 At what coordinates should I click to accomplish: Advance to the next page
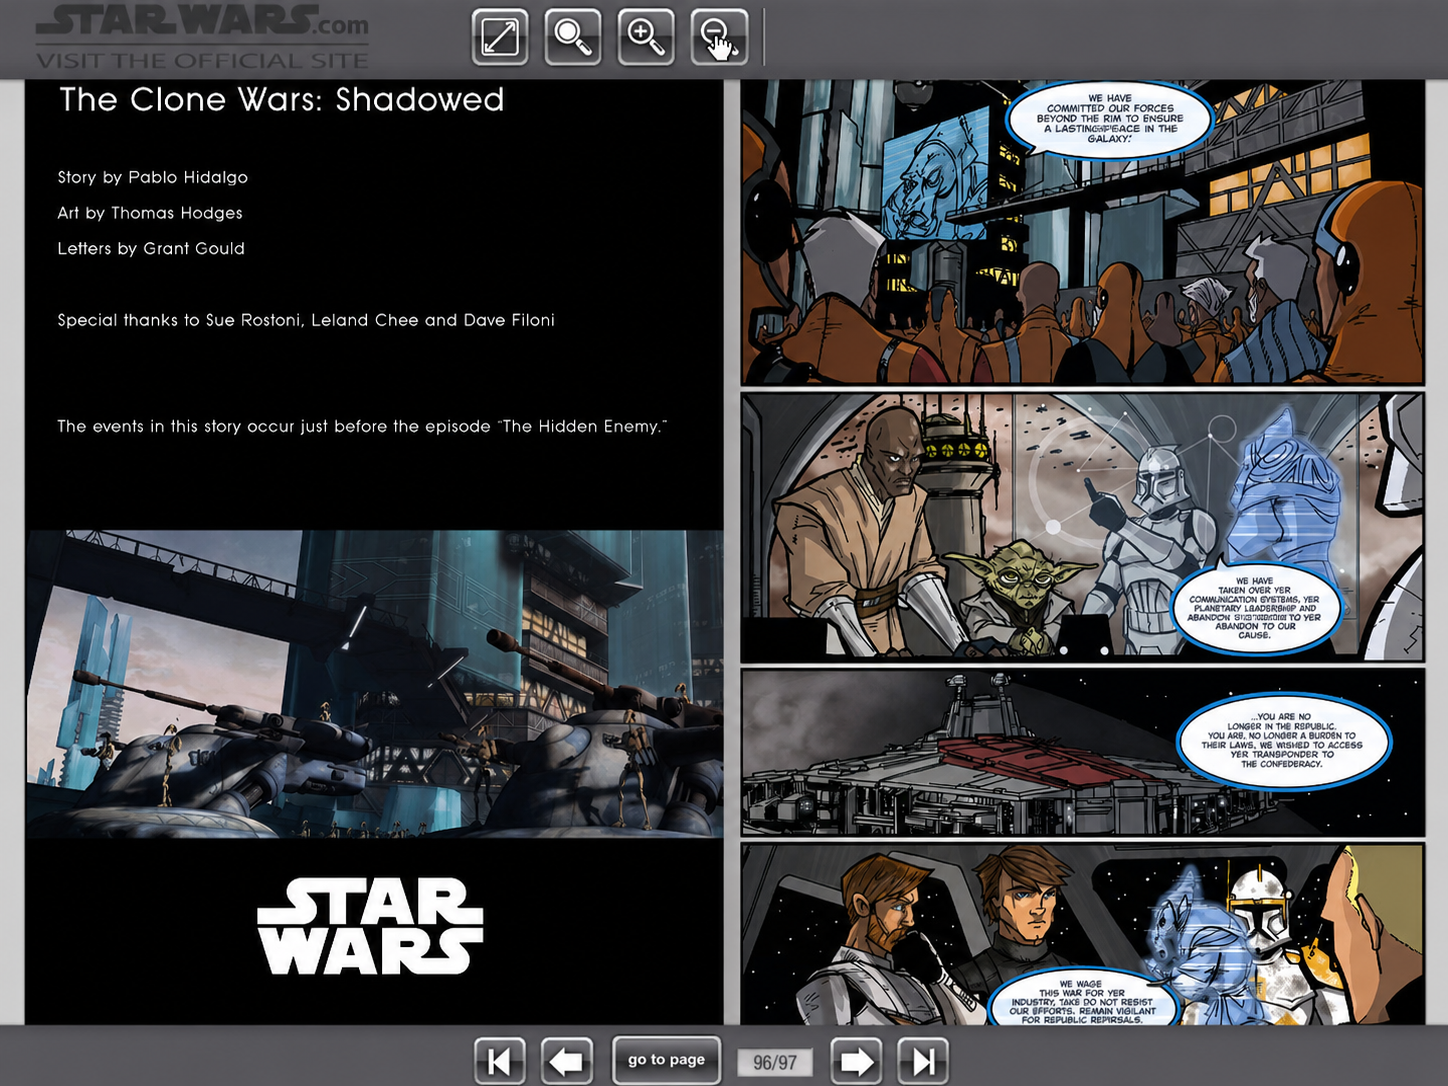coord(857,1061)
